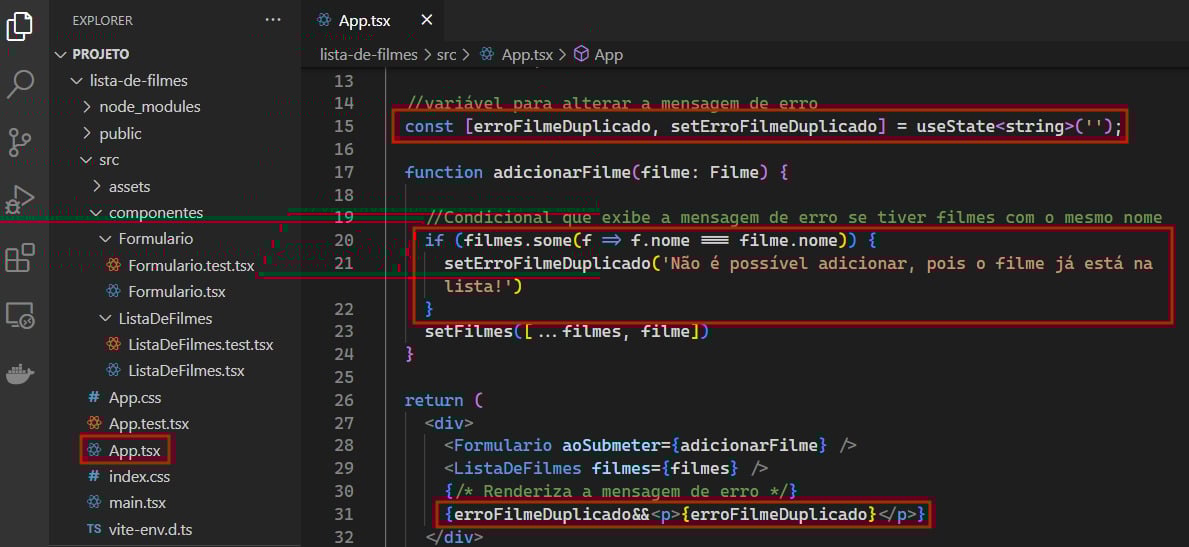Open Formulario.test.tsx file

click(x=191, y=266)
